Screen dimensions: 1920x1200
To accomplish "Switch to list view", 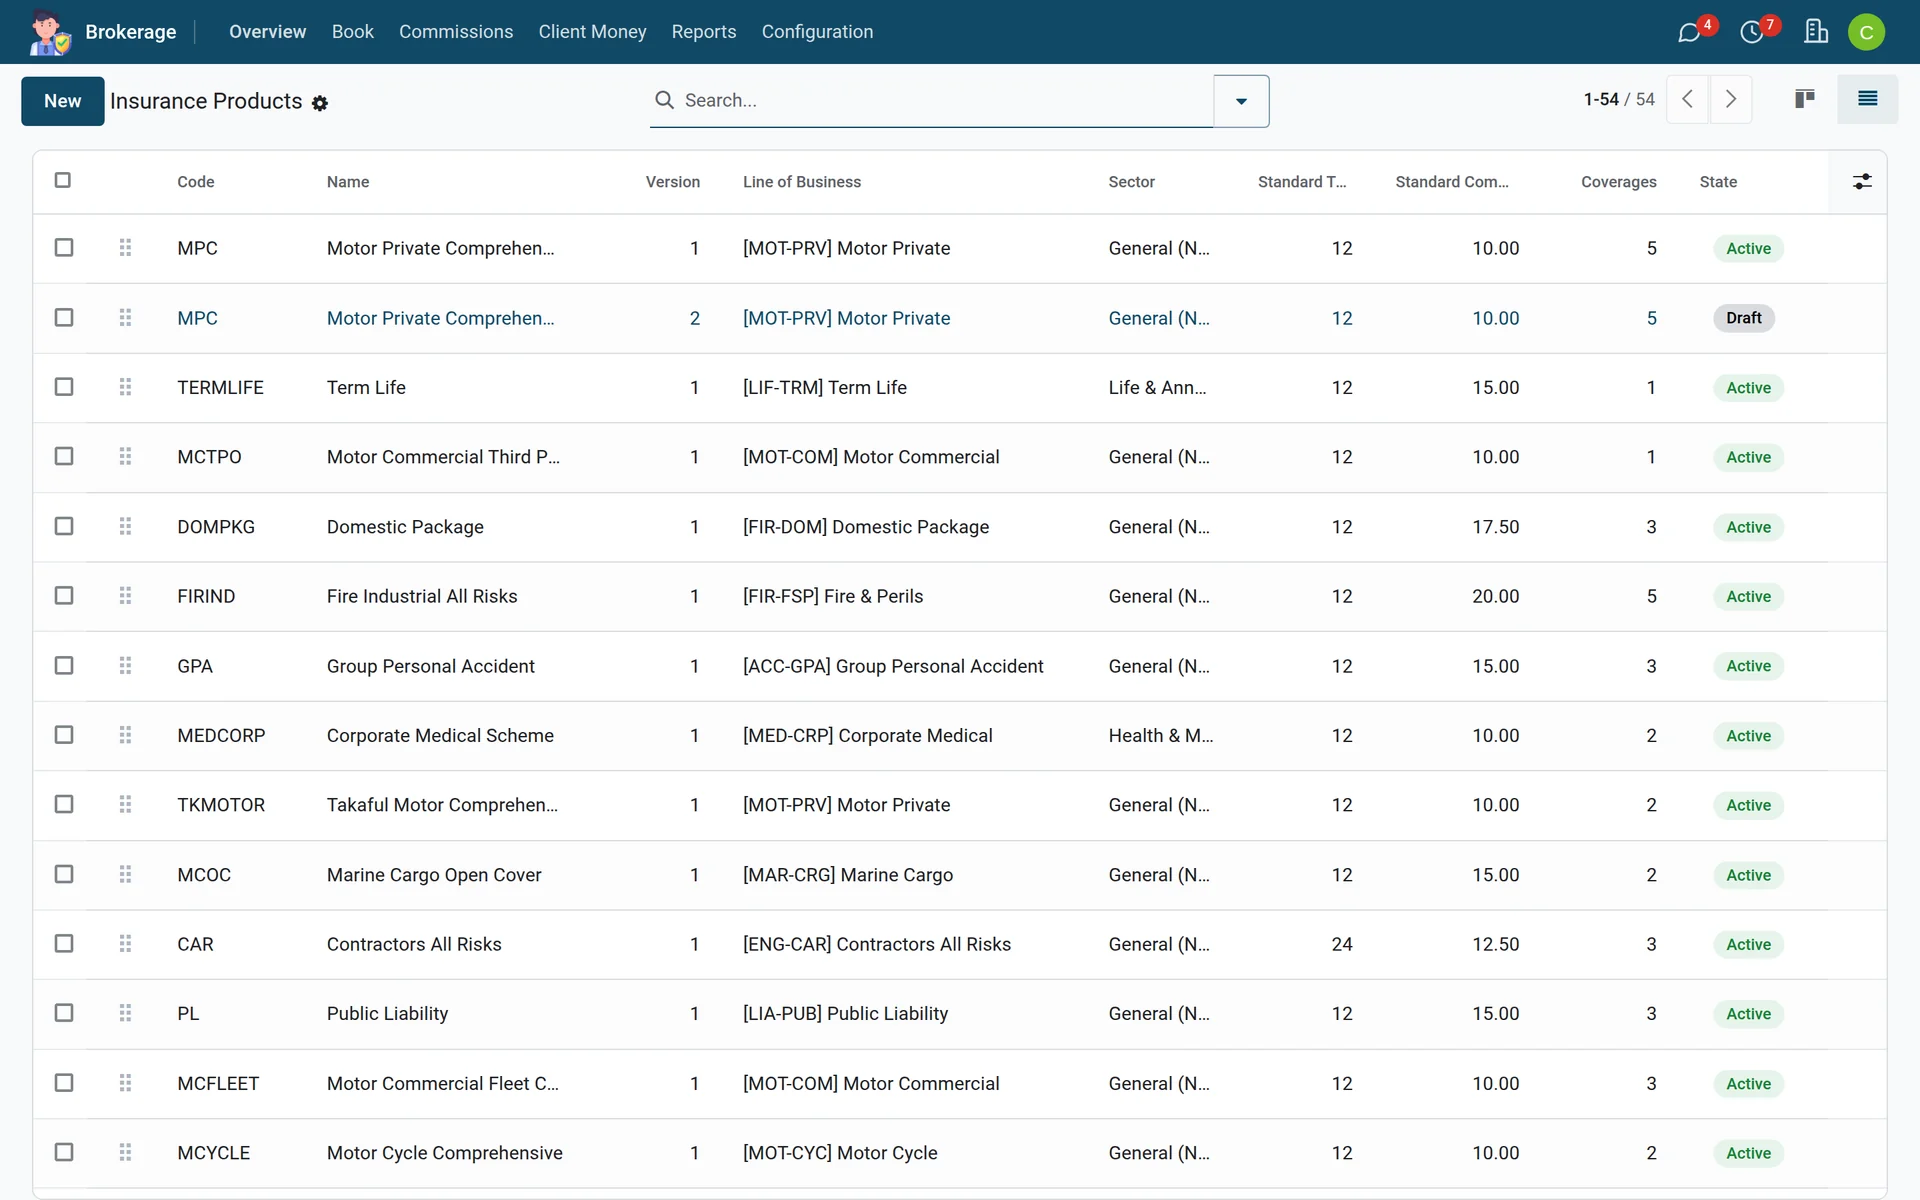I will pos(1867,99).
